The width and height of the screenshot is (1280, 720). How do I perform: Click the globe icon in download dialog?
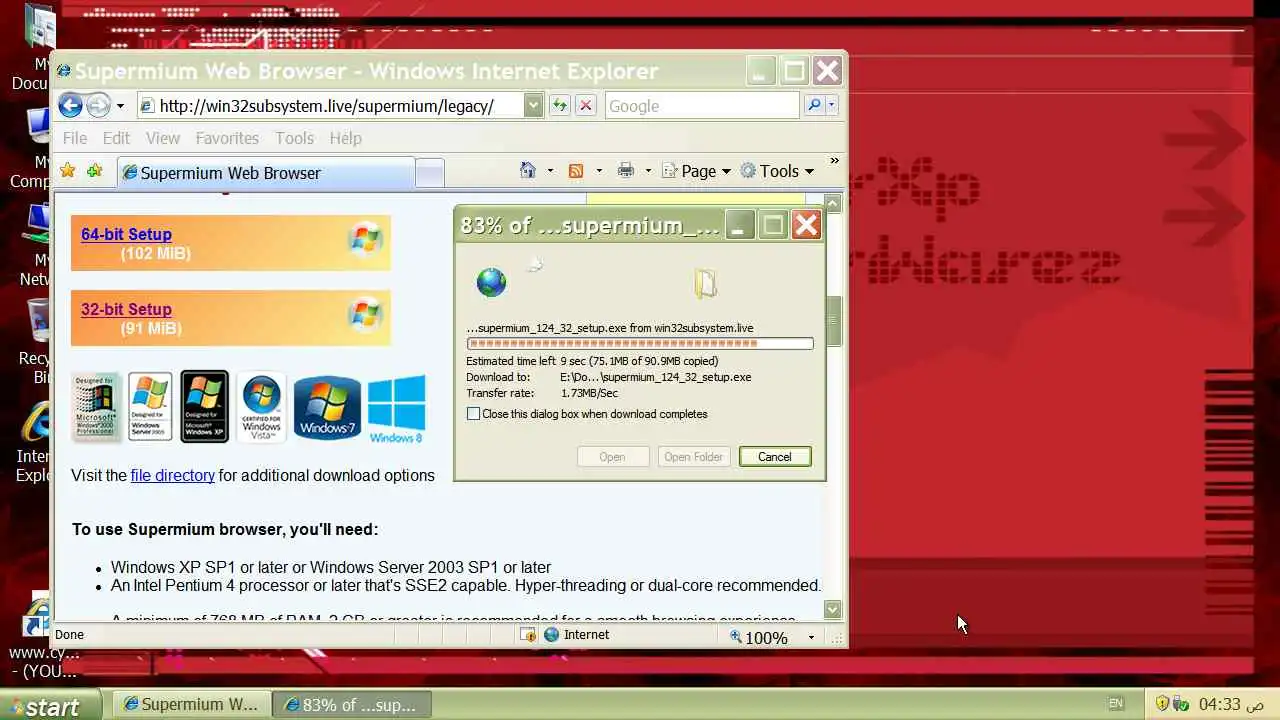491,282
